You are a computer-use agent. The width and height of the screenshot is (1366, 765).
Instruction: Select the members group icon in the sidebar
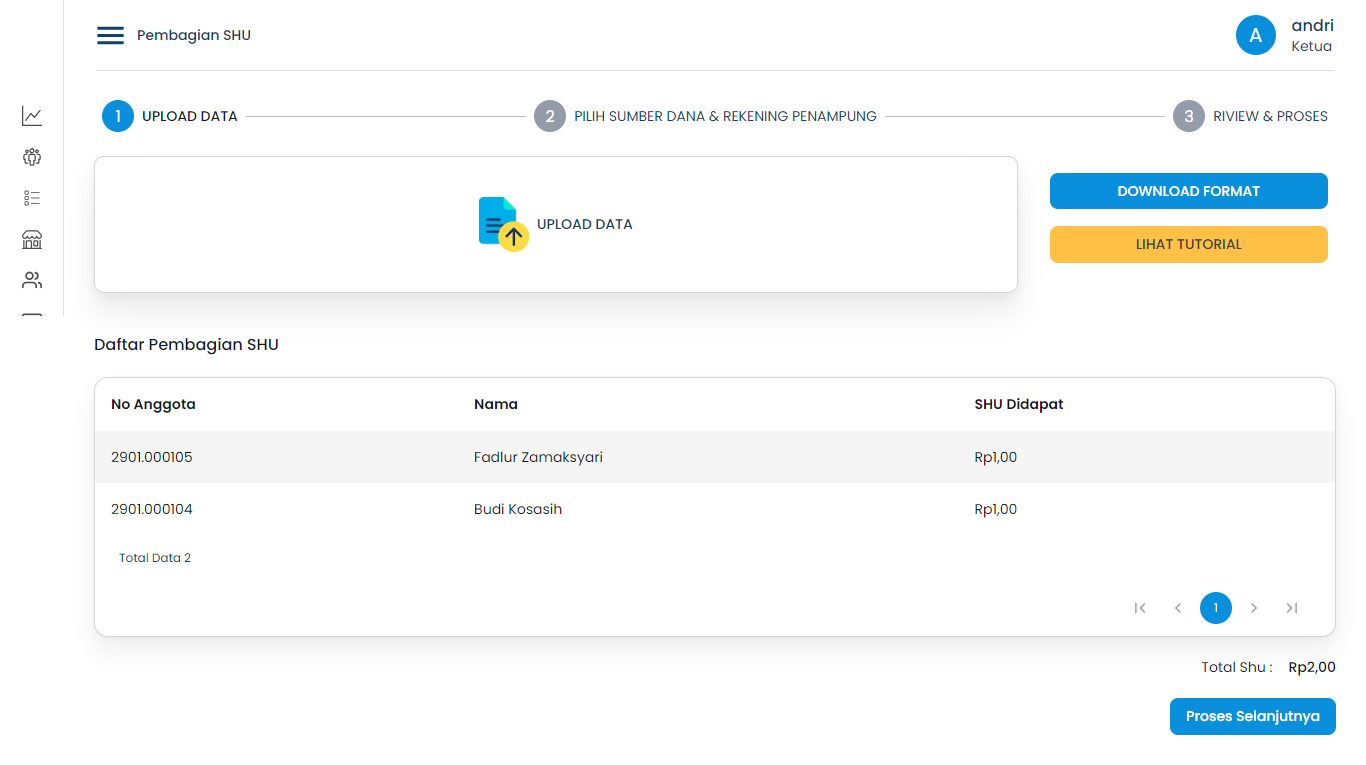(31, 157)
